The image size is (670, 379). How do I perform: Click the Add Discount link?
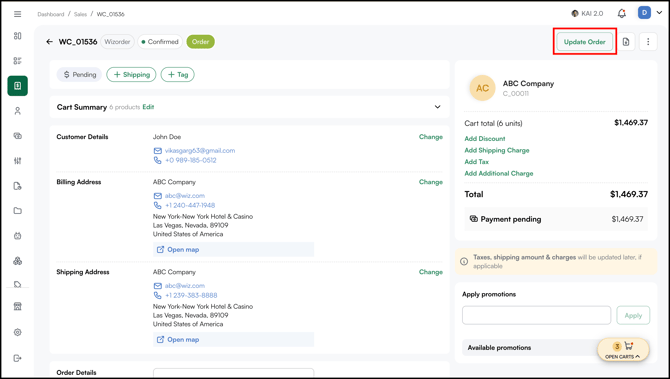[x=485, y=138]
